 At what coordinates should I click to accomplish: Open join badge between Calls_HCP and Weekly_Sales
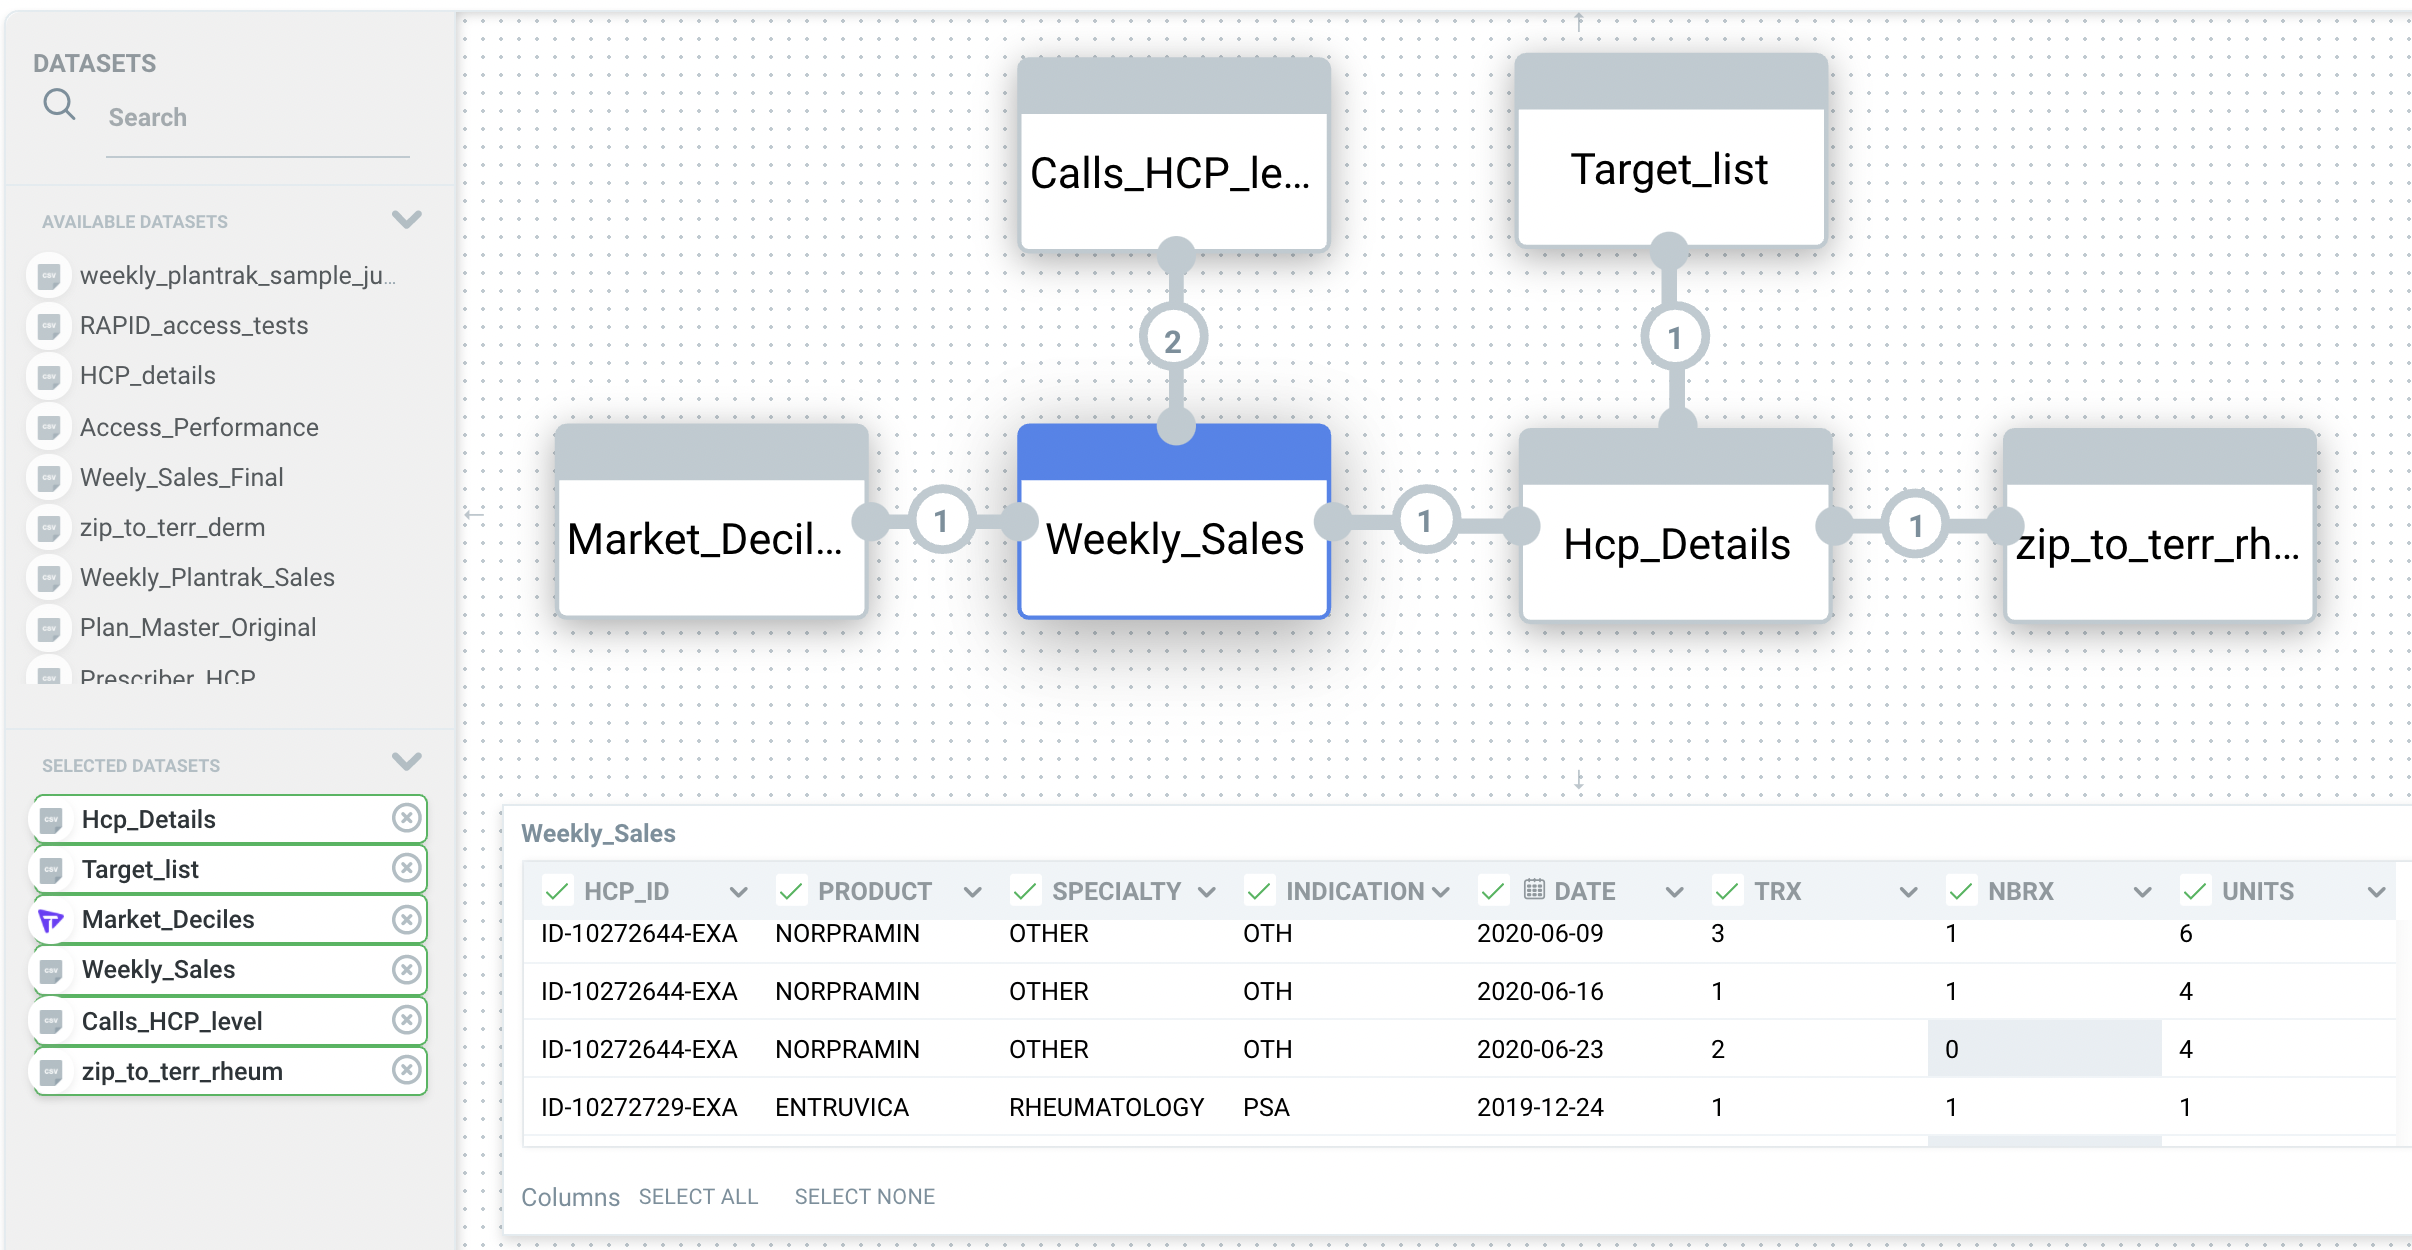(x=1173, y=340)
